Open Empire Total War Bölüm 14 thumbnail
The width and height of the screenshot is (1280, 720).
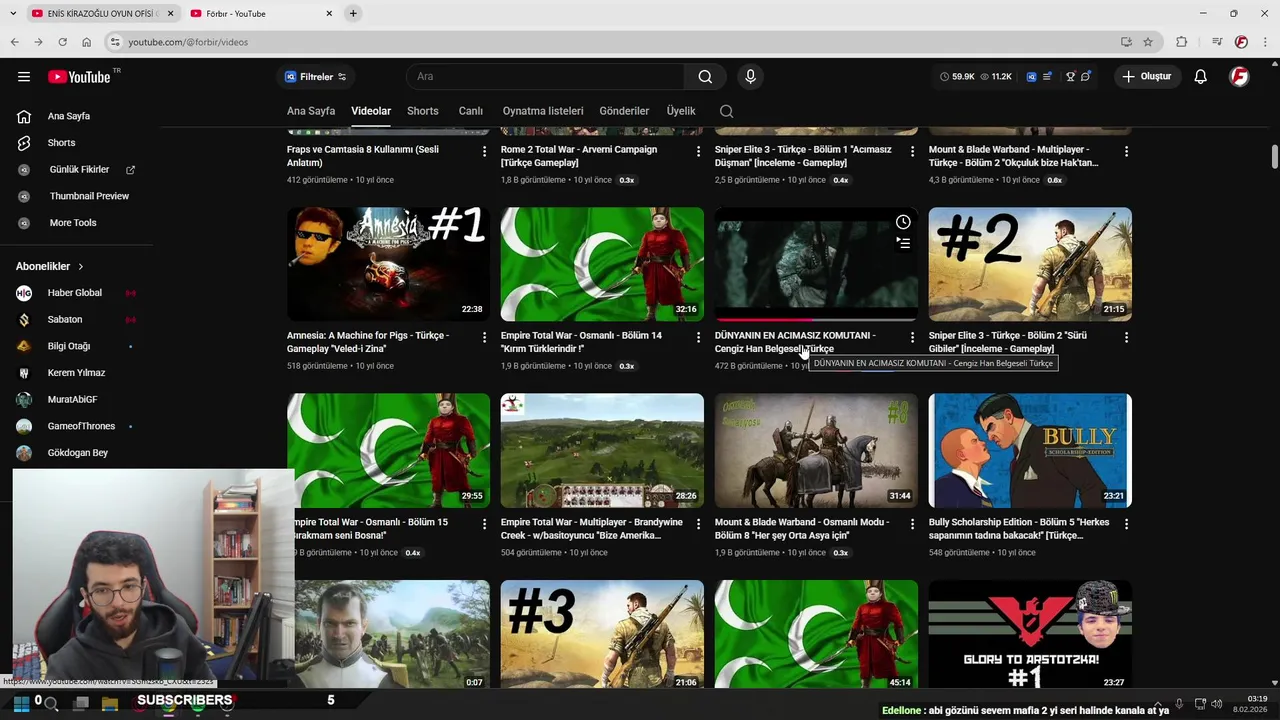[x=602, y=264]
